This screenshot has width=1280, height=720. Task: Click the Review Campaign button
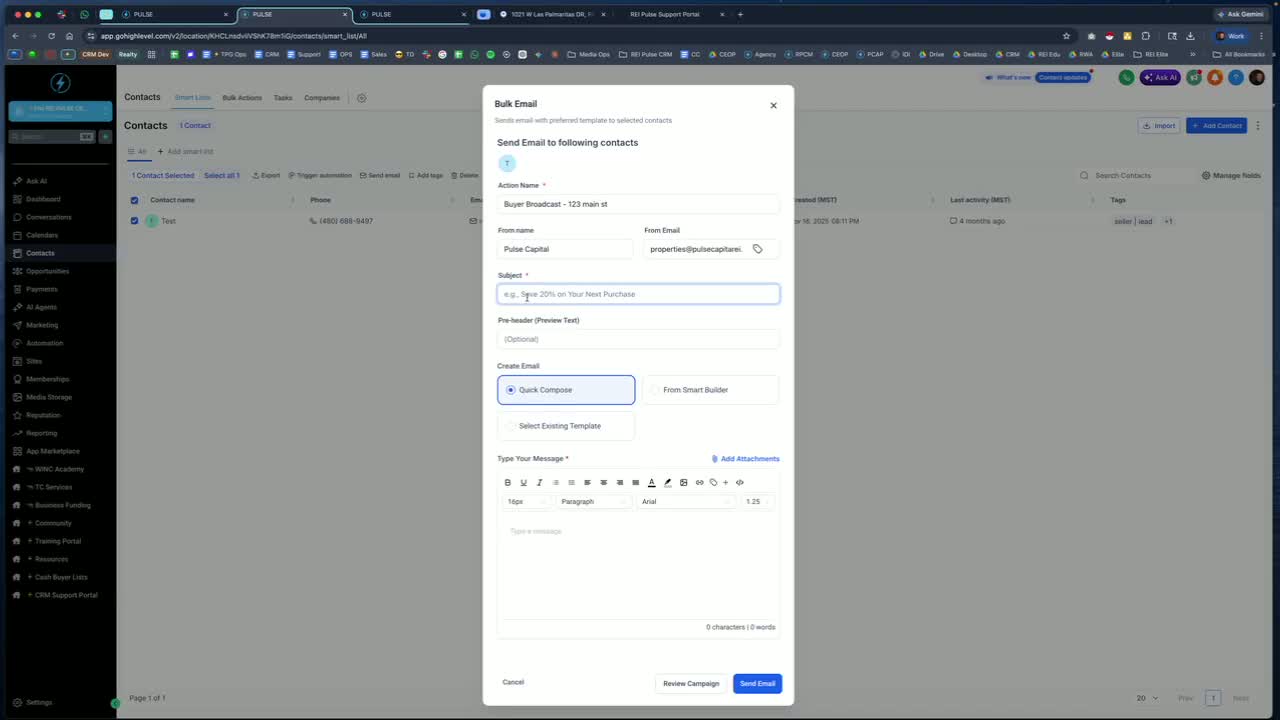(x=691, y=684)
